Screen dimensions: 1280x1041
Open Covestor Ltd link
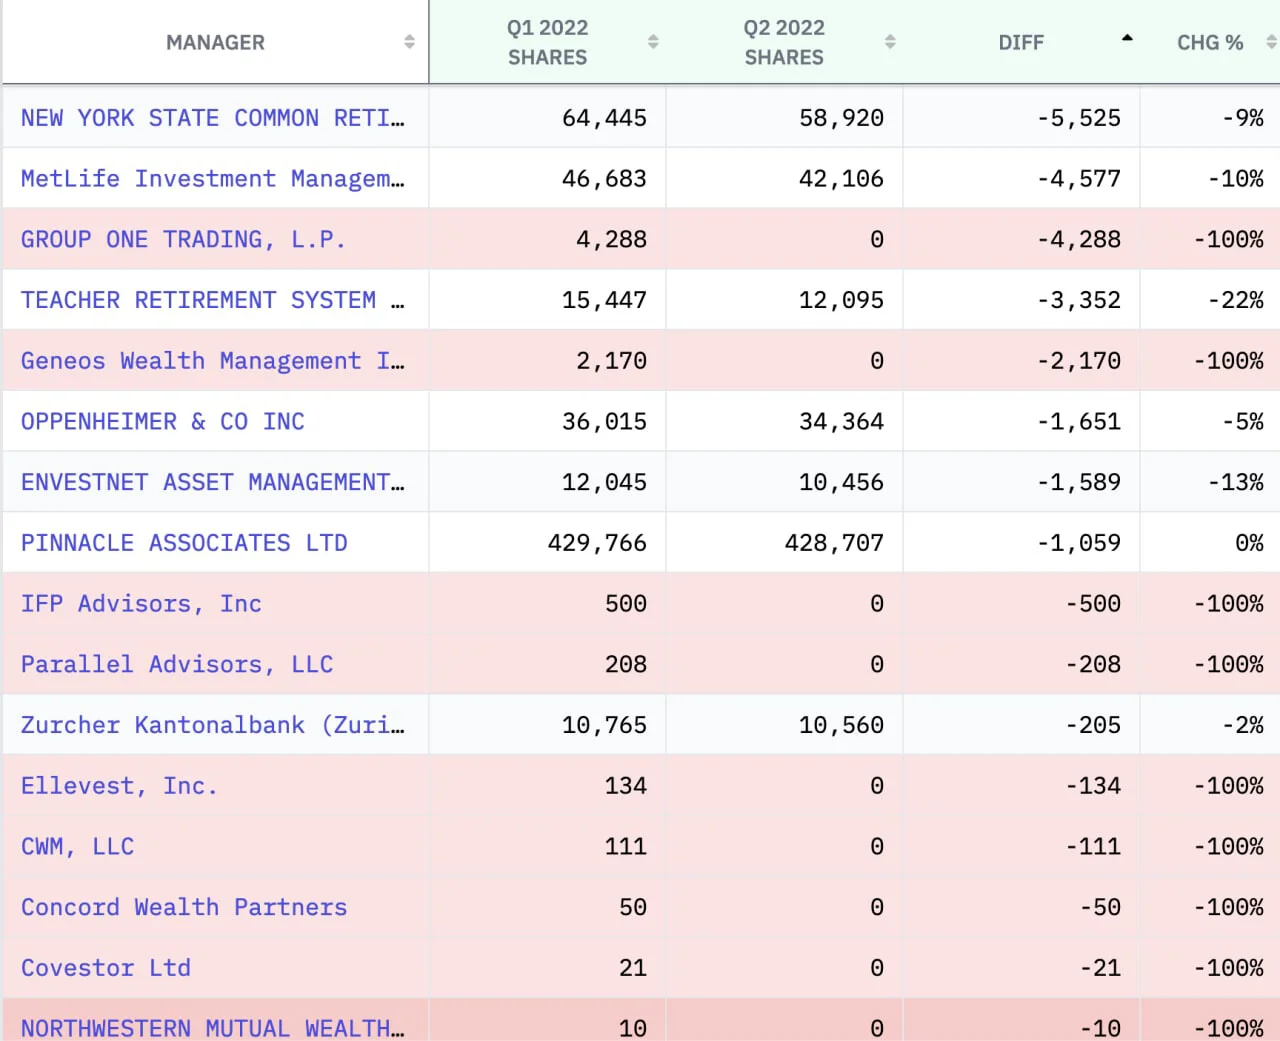point(106,968)
